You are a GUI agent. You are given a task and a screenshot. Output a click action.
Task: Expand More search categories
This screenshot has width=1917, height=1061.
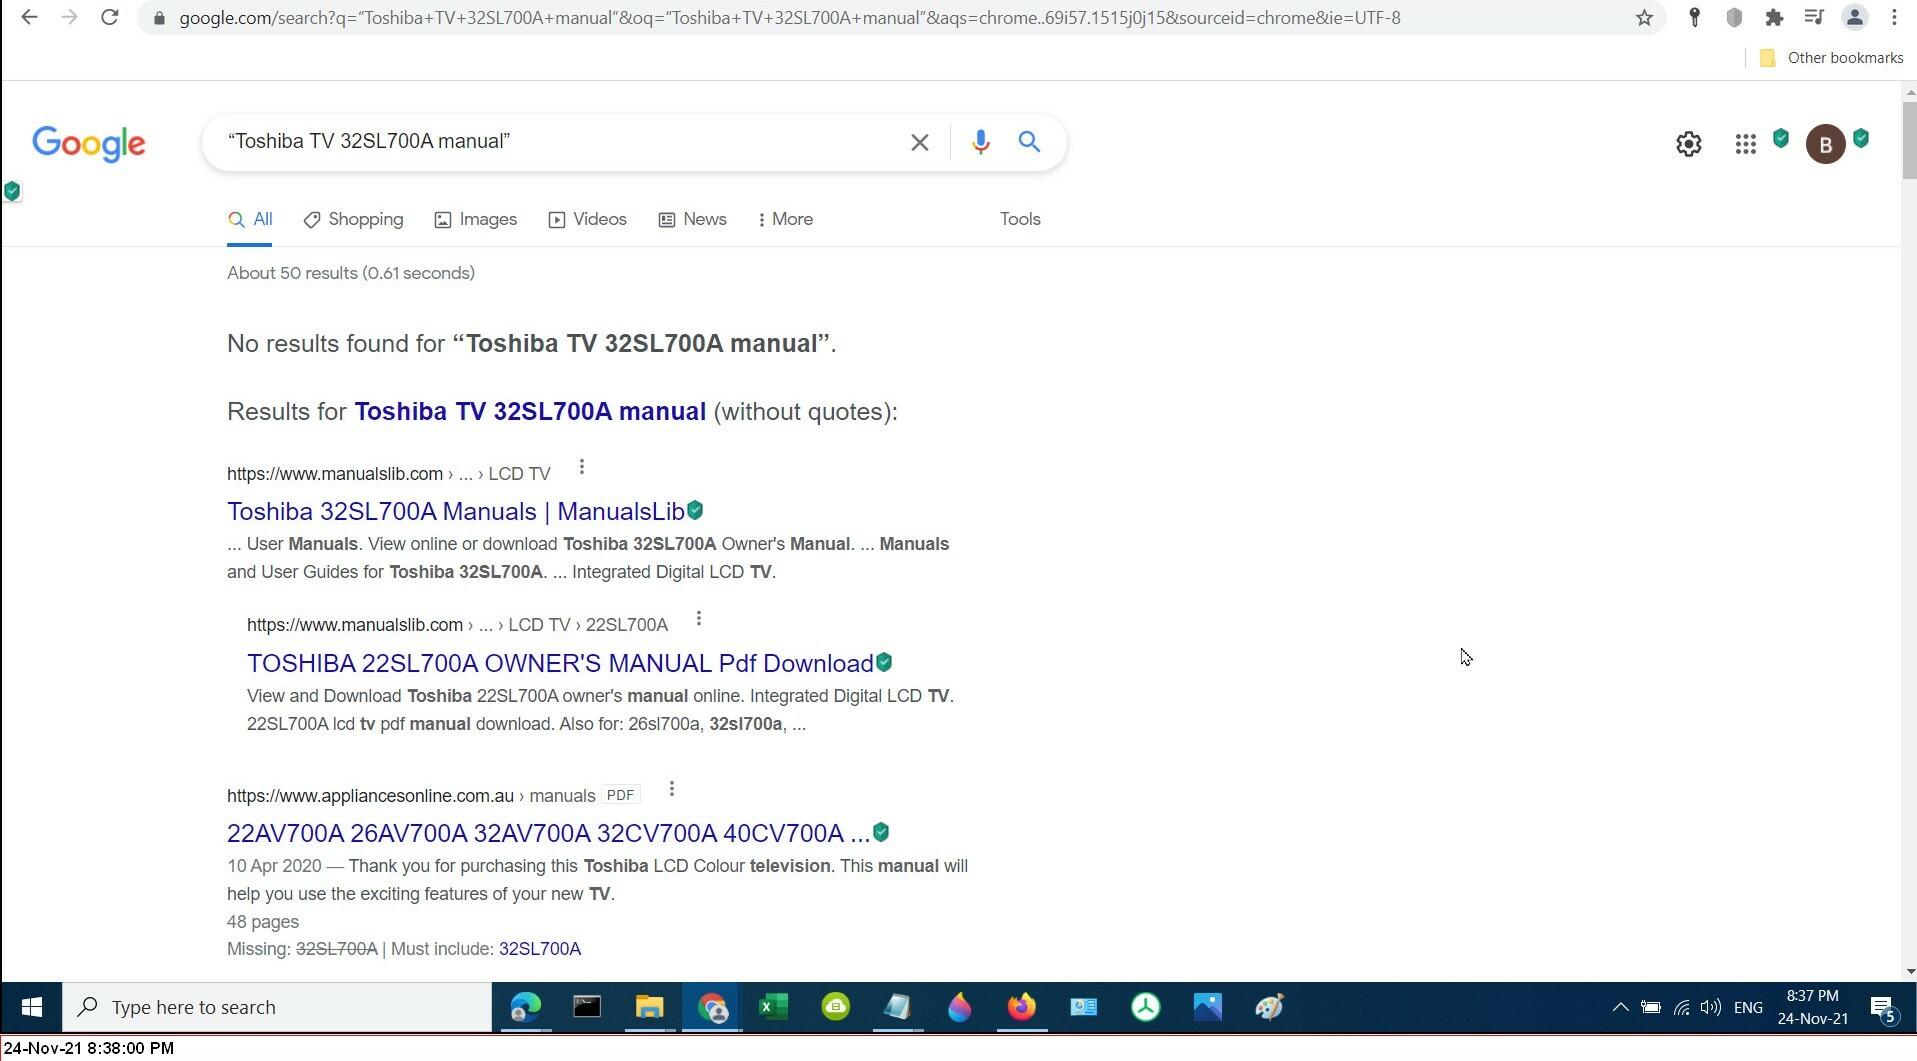pyautogui.click(x=785, y=219)
